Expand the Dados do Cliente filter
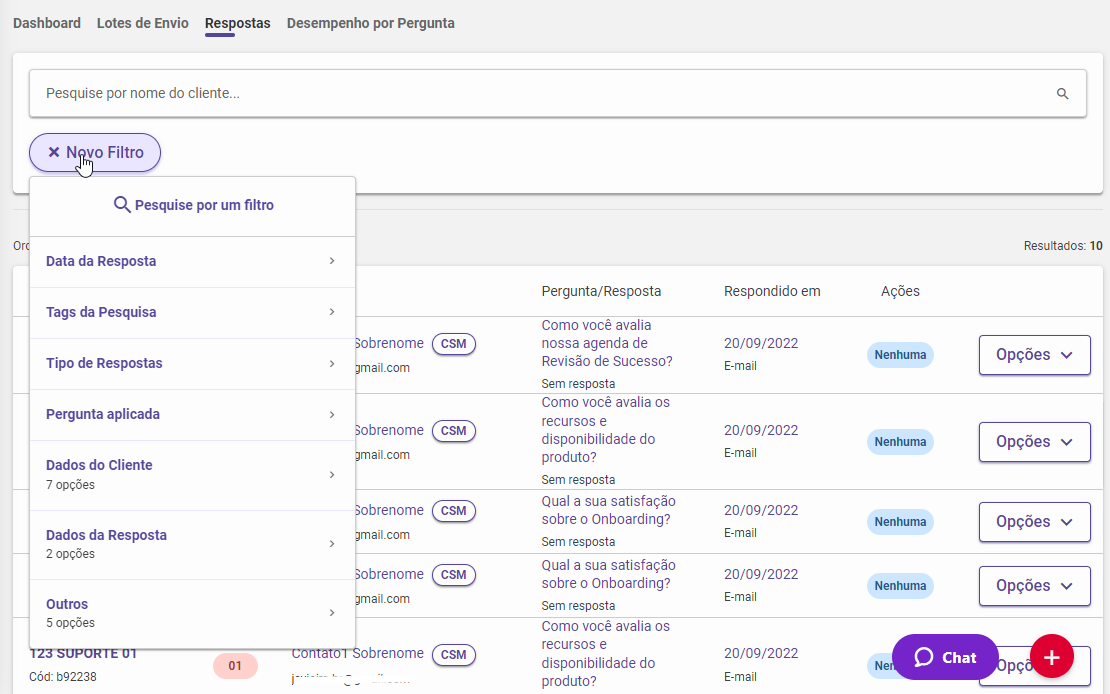1110x694 pixels. point(192,475)
